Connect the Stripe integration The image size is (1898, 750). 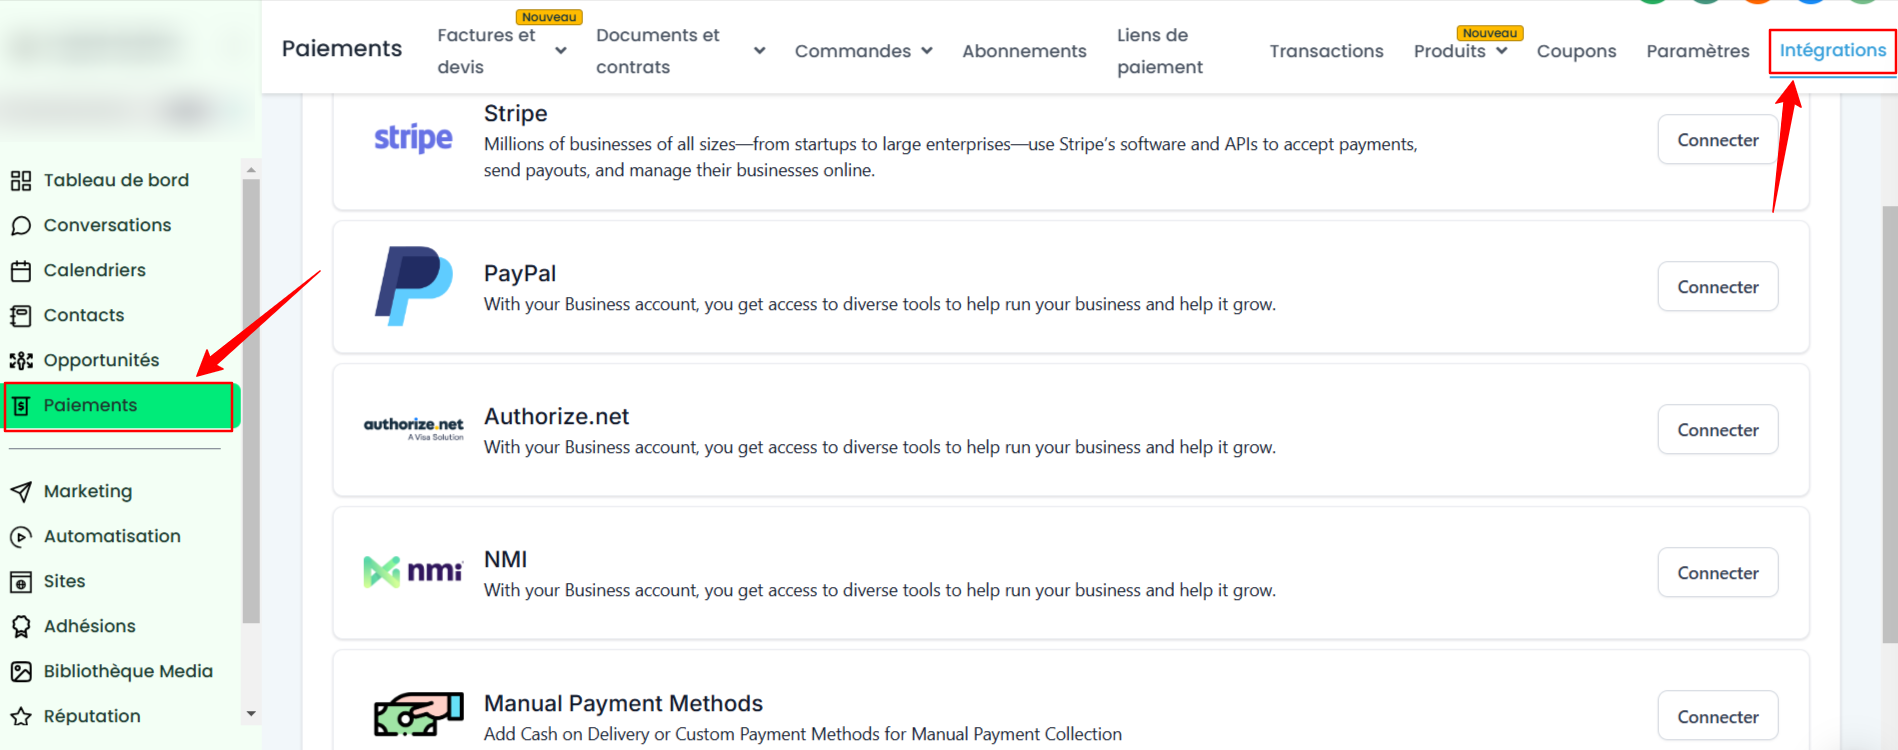(x=1717, y=140)
